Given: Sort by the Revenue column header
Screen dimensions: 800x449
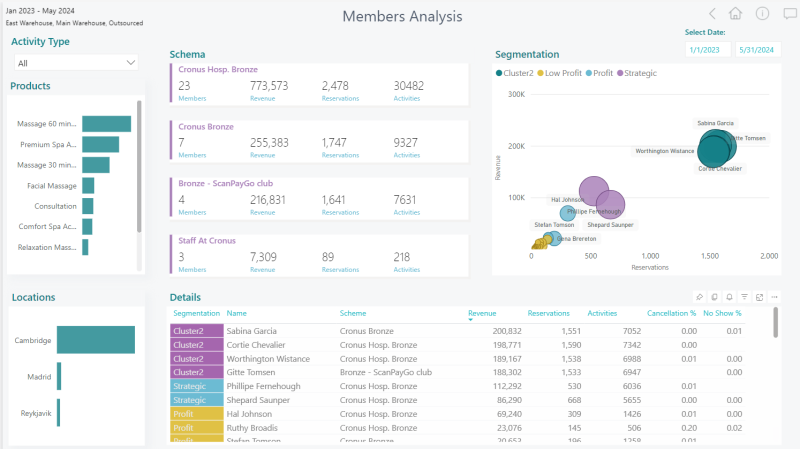Looking at the screenshot, I should (x=482, y=313).
